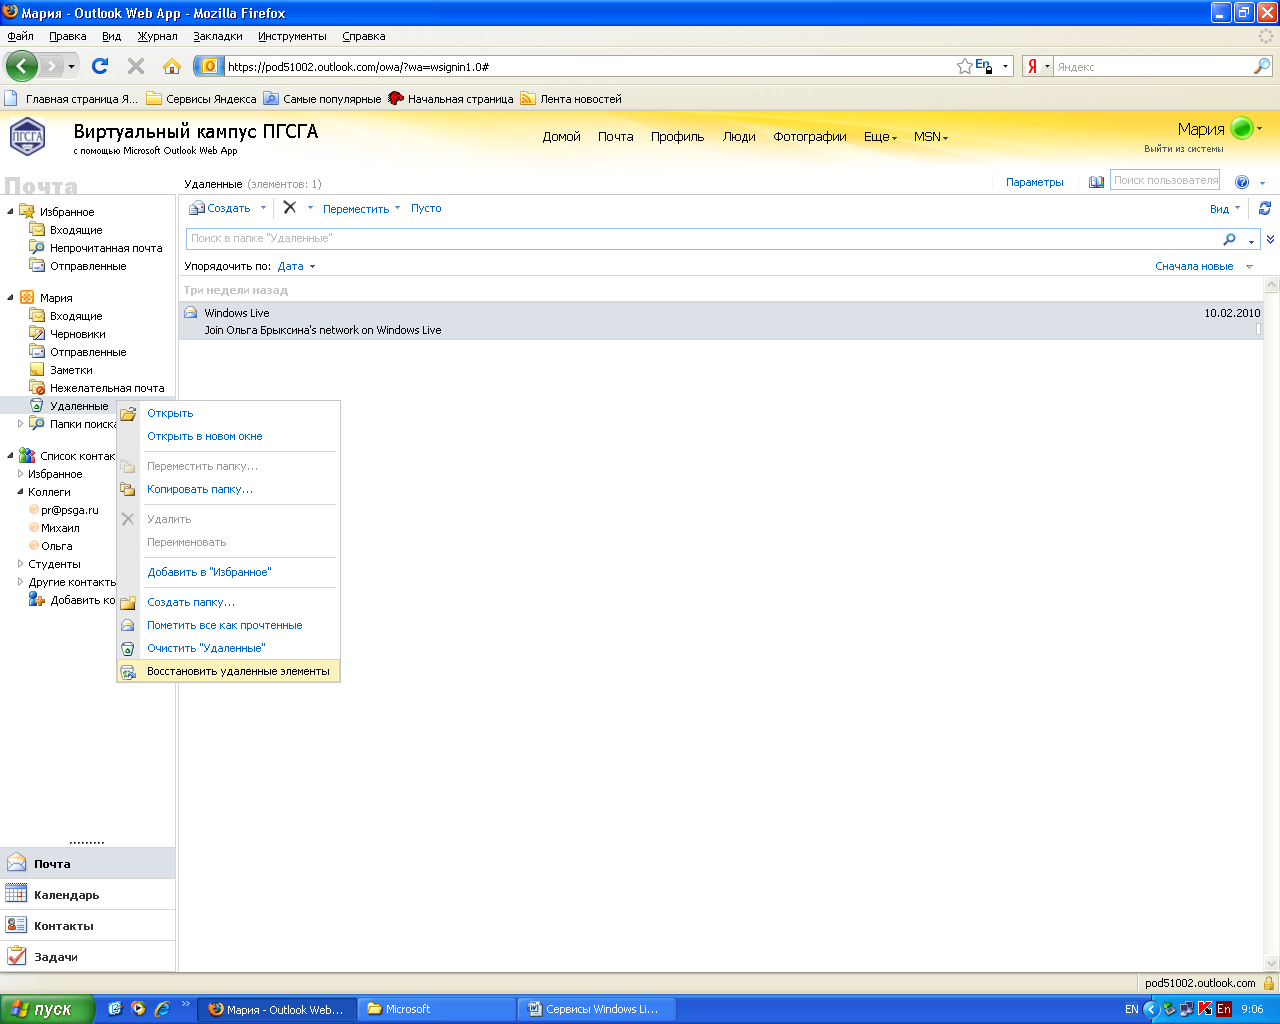The image size is (1280, 1024).
Task: Click Добавить контакт icon in contact list
Action: [x=37, y=600]
